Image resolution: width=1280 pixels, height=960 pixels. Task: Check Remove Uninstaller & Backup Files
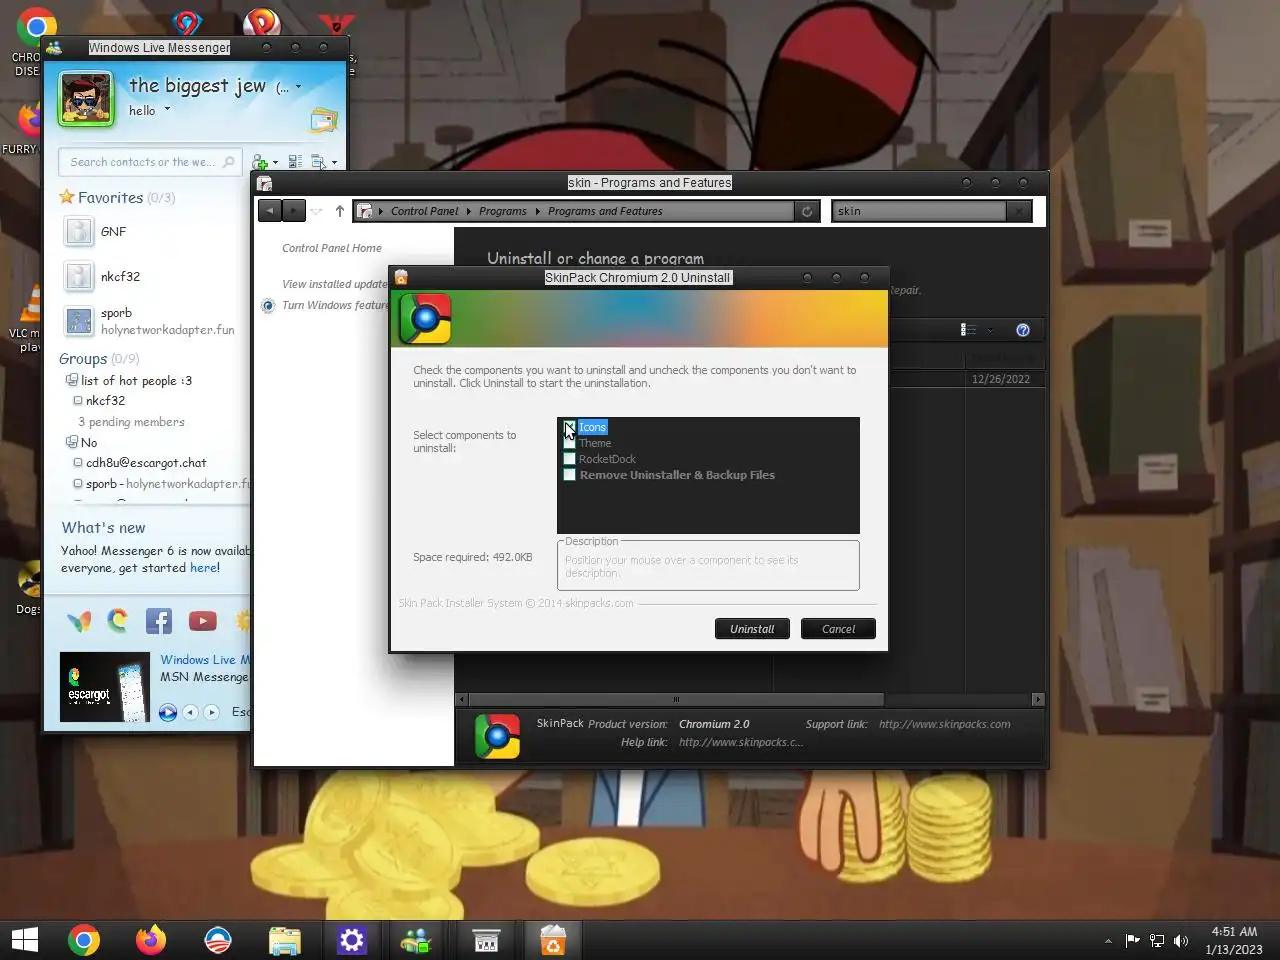click(x=569, y=475)
